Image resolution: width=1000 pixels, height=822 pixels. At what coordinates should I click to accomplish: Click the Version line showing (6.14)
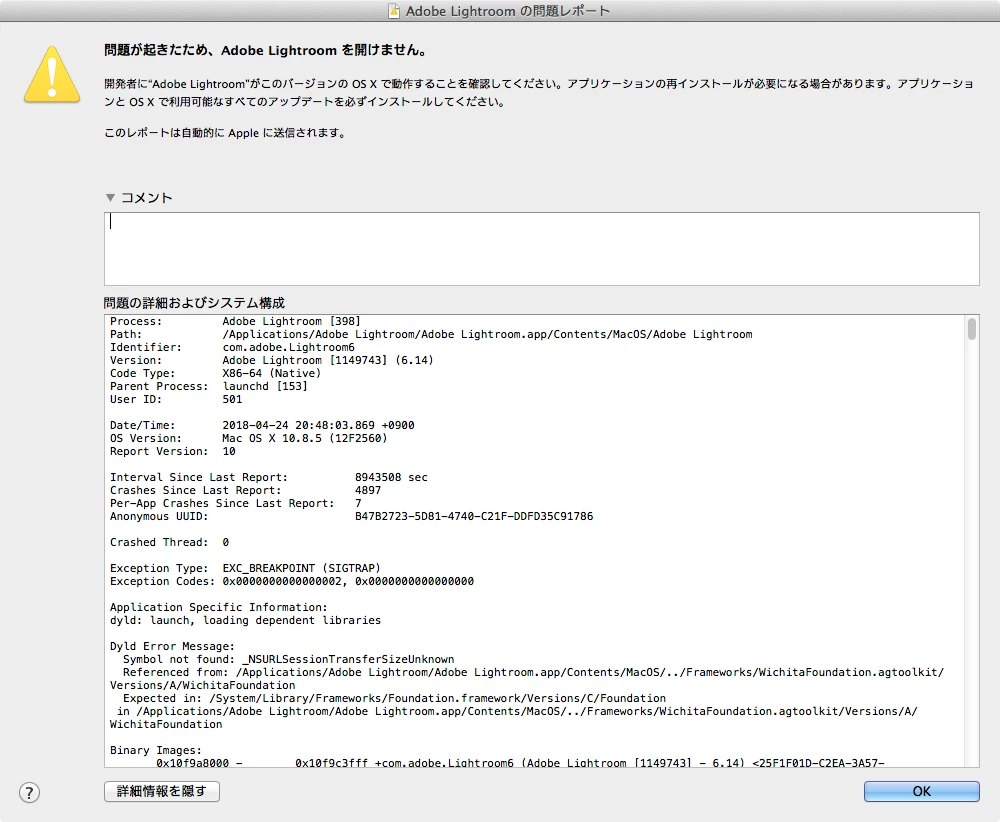272,360
